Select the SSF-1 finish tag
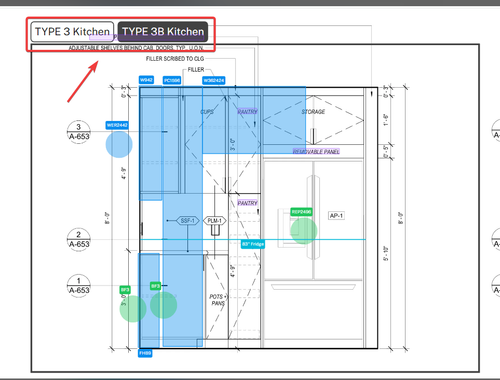 [x=187, y=221]
